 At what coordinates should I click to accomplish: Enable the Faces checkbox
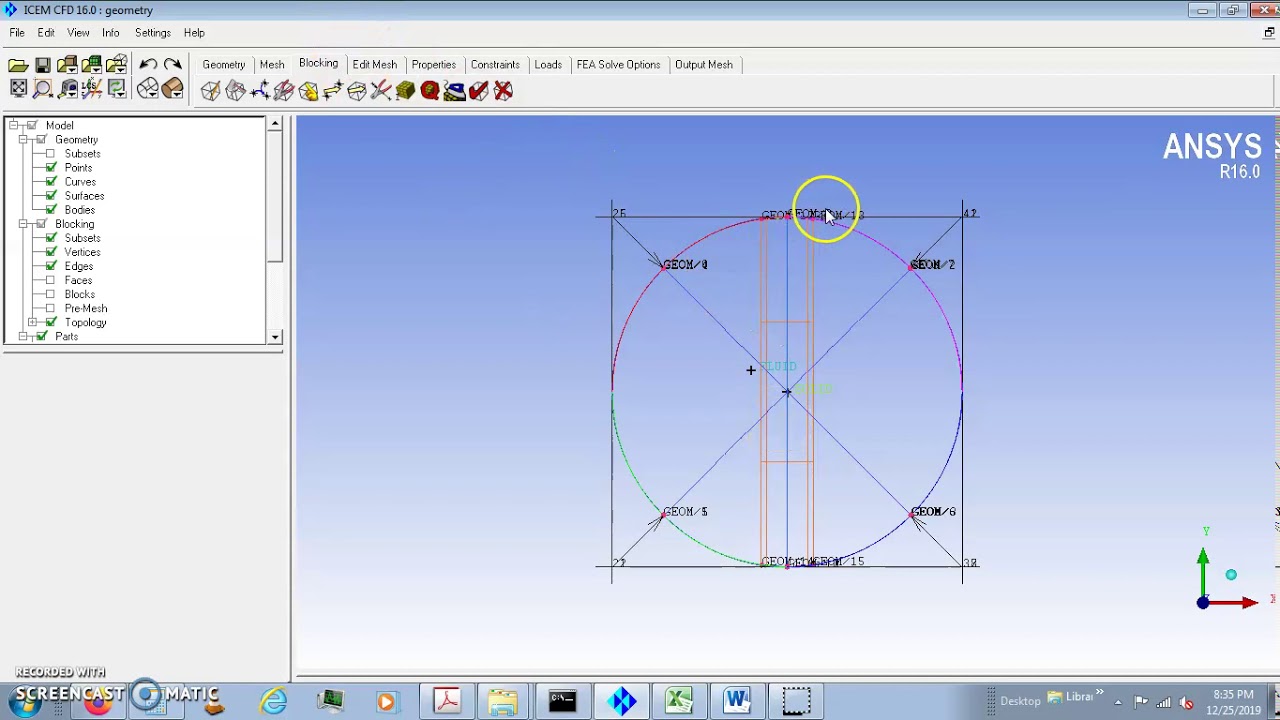51,280
